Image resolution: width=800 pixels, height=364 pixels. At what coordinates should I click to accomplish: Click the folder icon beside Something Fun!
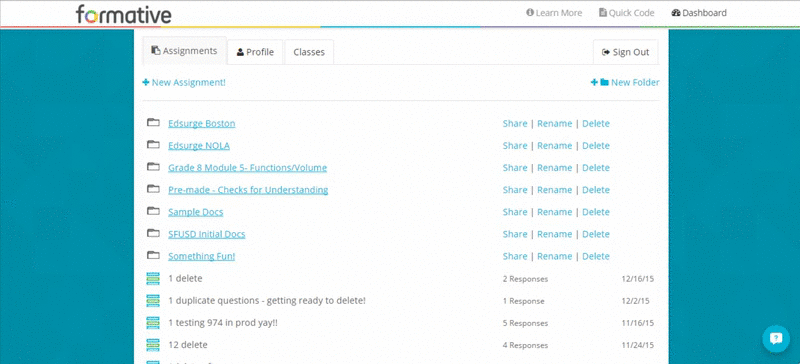click(153, 255)
